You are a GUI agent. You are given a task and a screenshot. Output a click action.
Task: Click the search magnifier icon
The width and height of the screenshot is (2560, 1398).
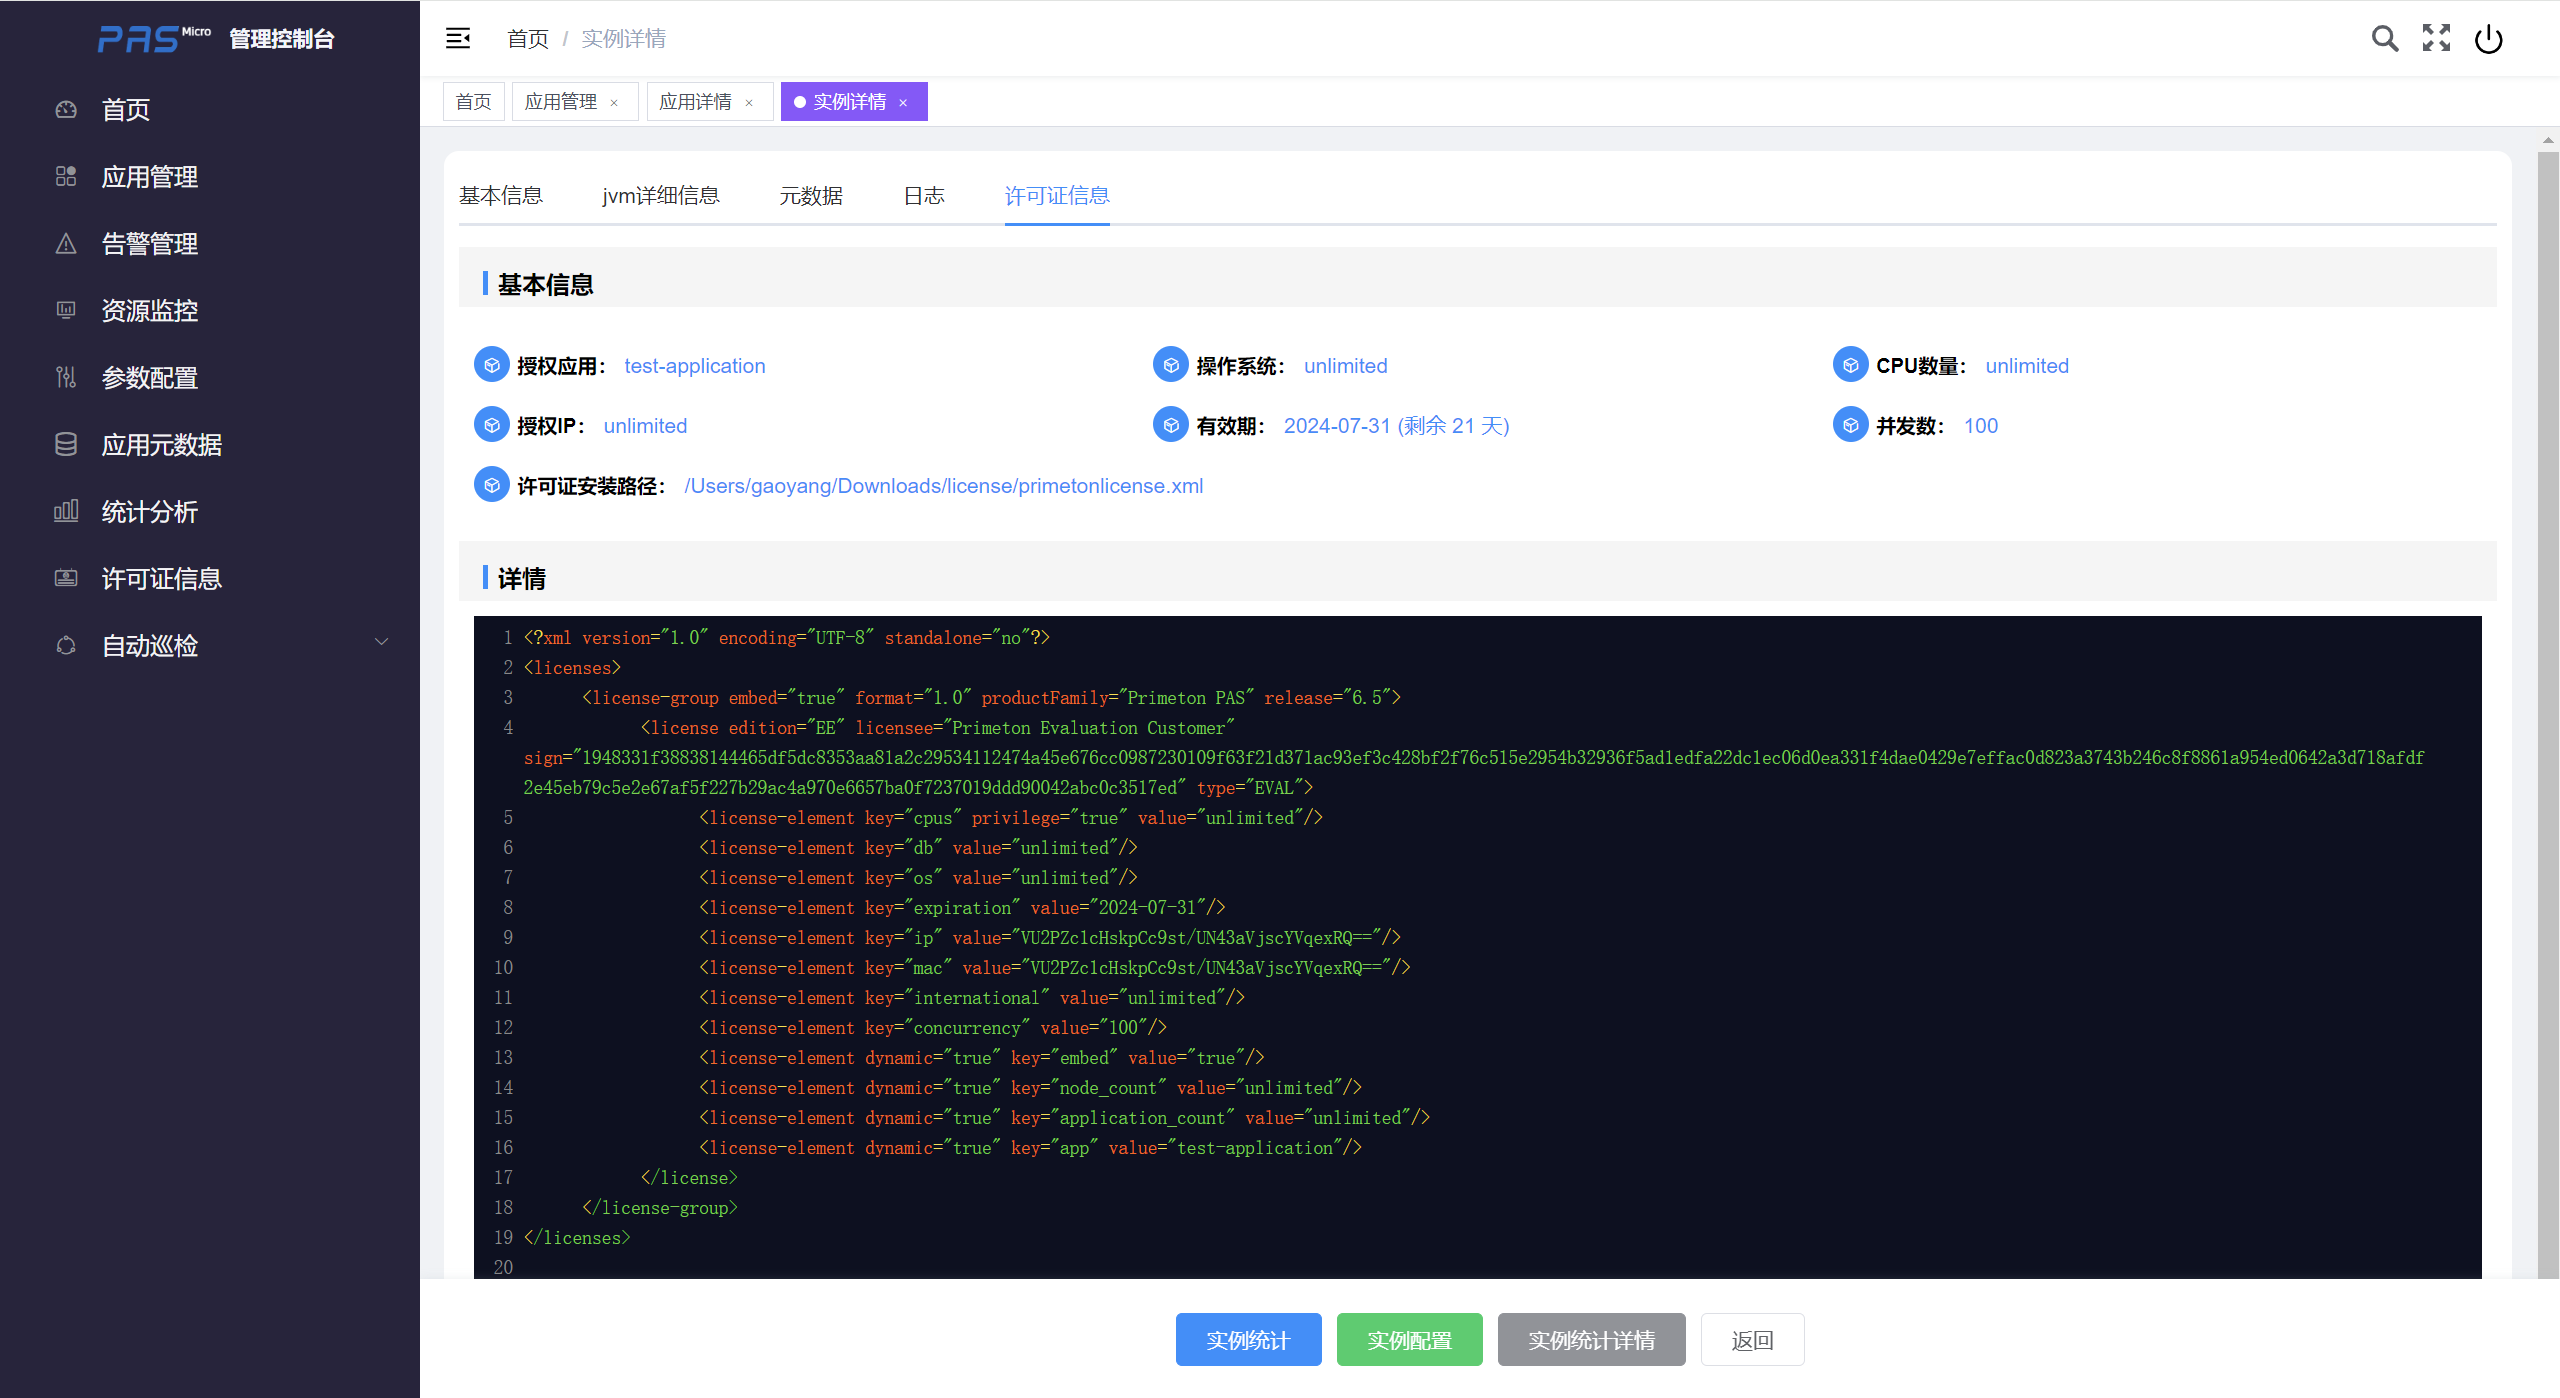click(2384, 39)
